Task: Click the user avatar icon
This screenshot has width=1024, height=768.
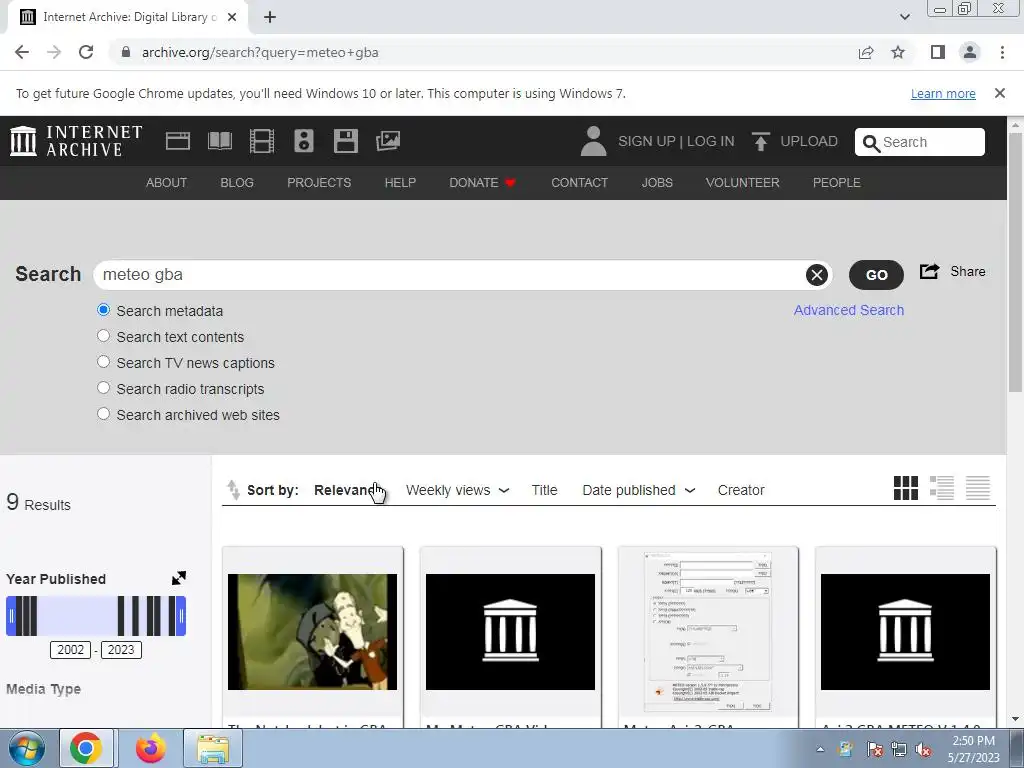Action: pyautogui.click(x=593, y=141)
